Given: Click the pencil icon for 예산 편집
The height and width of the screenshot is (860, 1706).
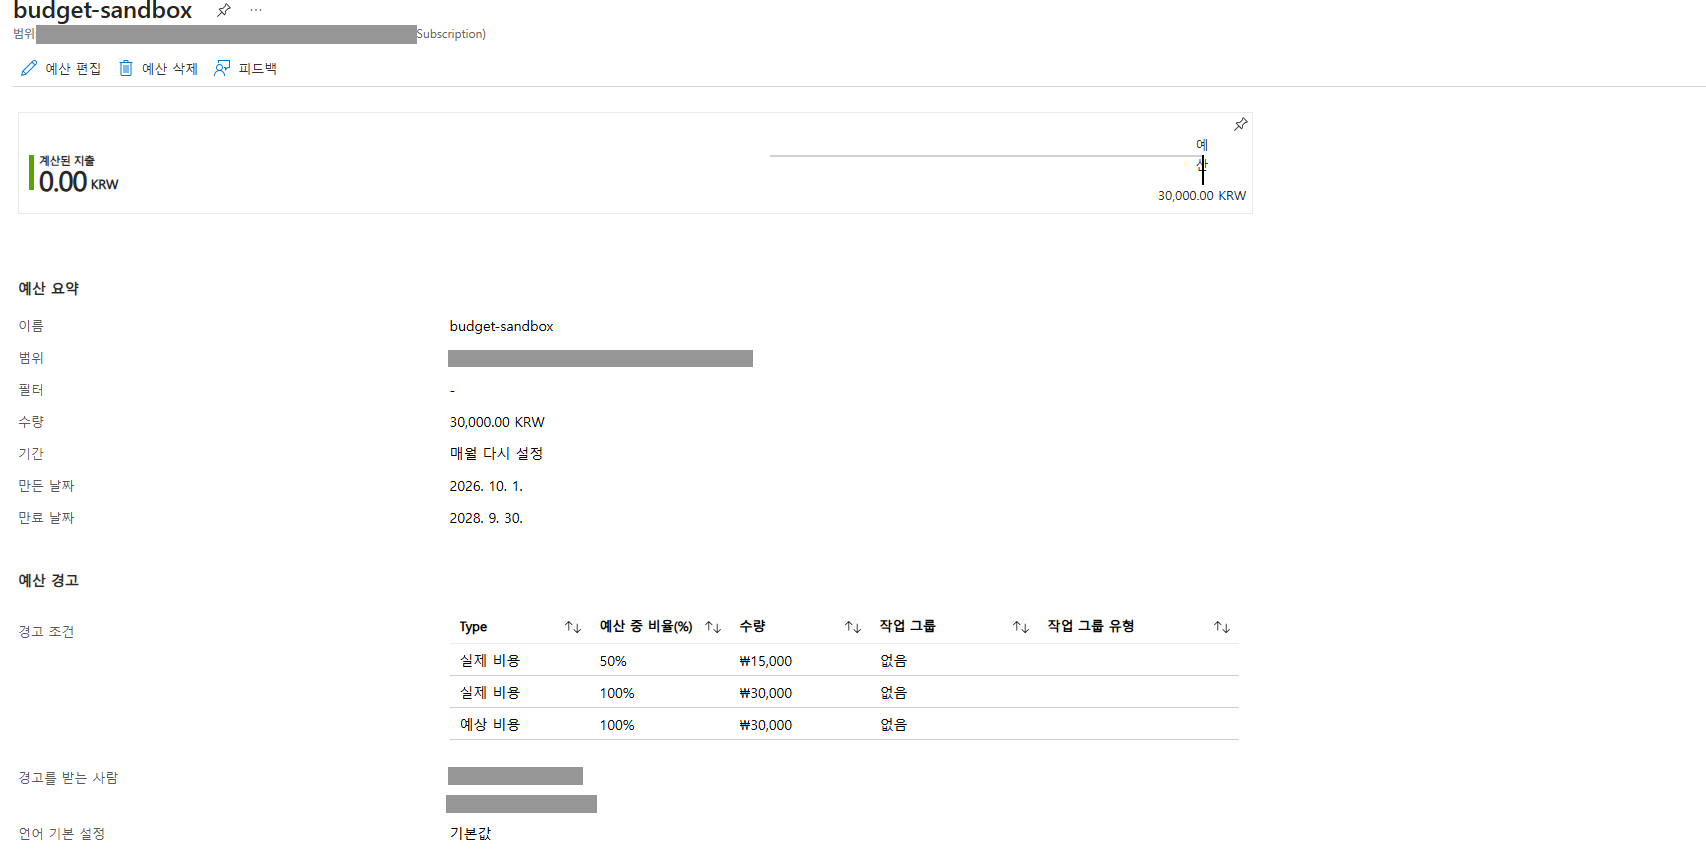Looking at the screenshot, I should tap(29, 68).
